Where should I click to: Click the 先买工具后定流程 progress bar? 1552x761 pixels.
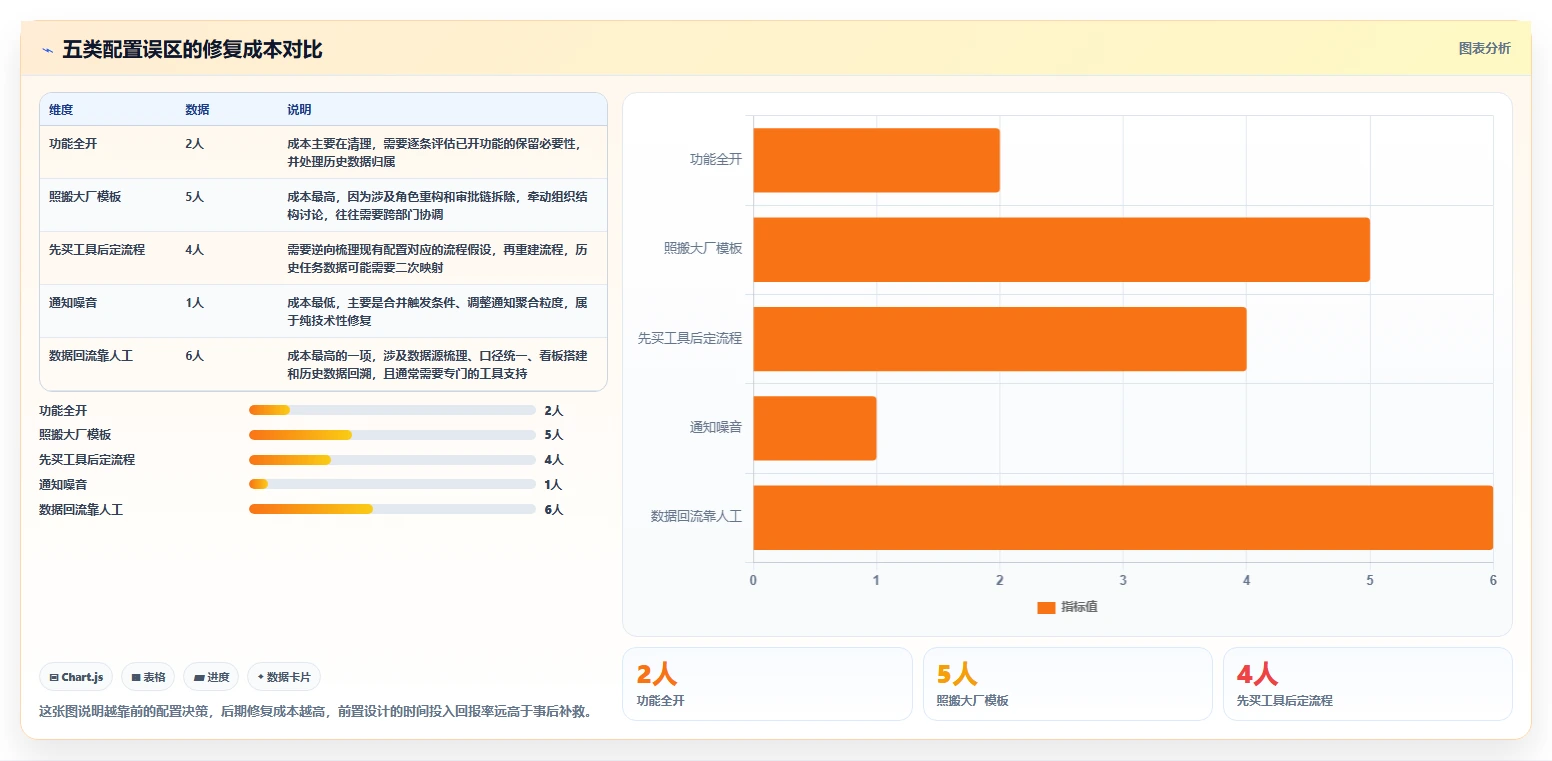click(x=392, y=460)
